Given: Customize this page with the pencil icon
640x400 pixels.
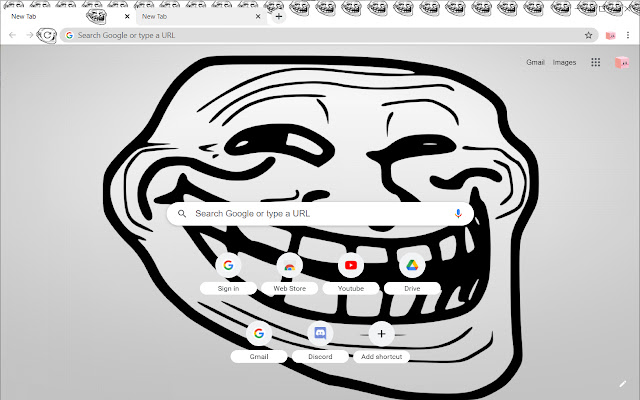Looking at the screenshot, I should pyautogui.click(x=622, y=384).
